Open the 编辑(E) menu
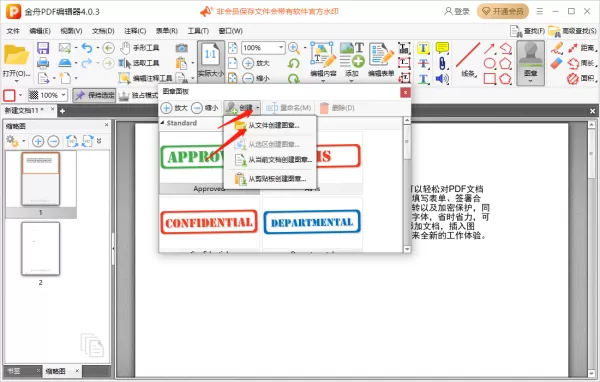 pos(40,31)
